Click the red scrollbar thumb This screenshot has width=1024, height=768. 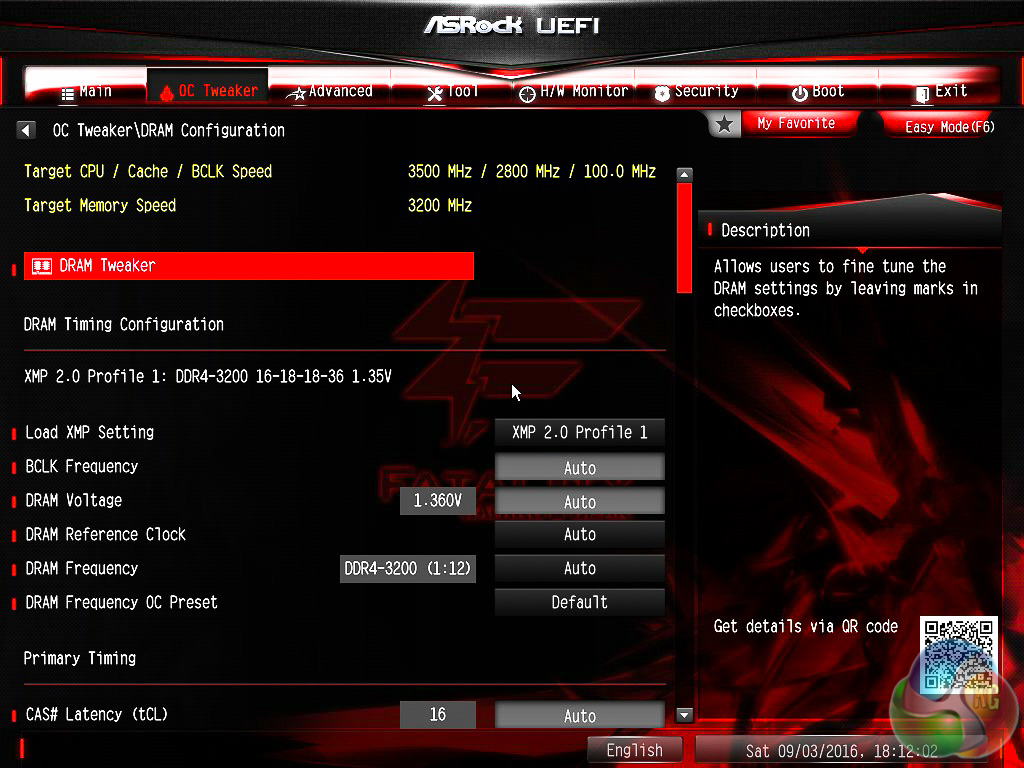(x=684, y=238)
